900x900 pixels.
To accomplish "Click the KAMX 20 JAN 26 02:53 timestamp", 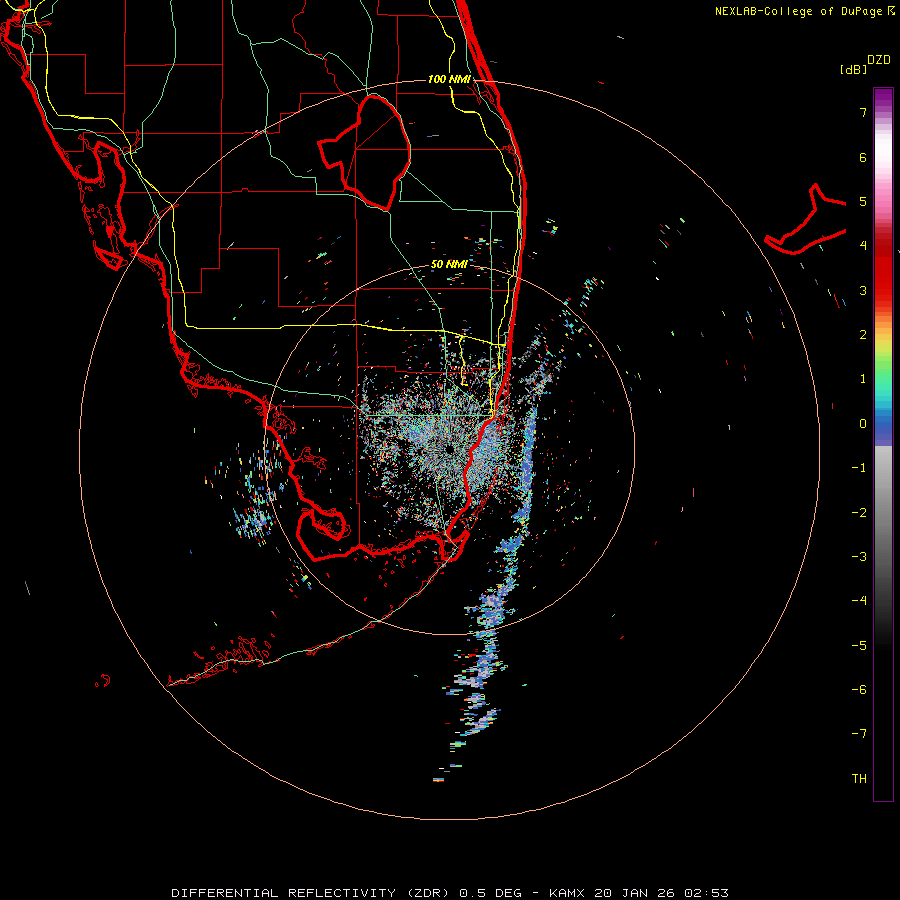I will click(639, 893).
